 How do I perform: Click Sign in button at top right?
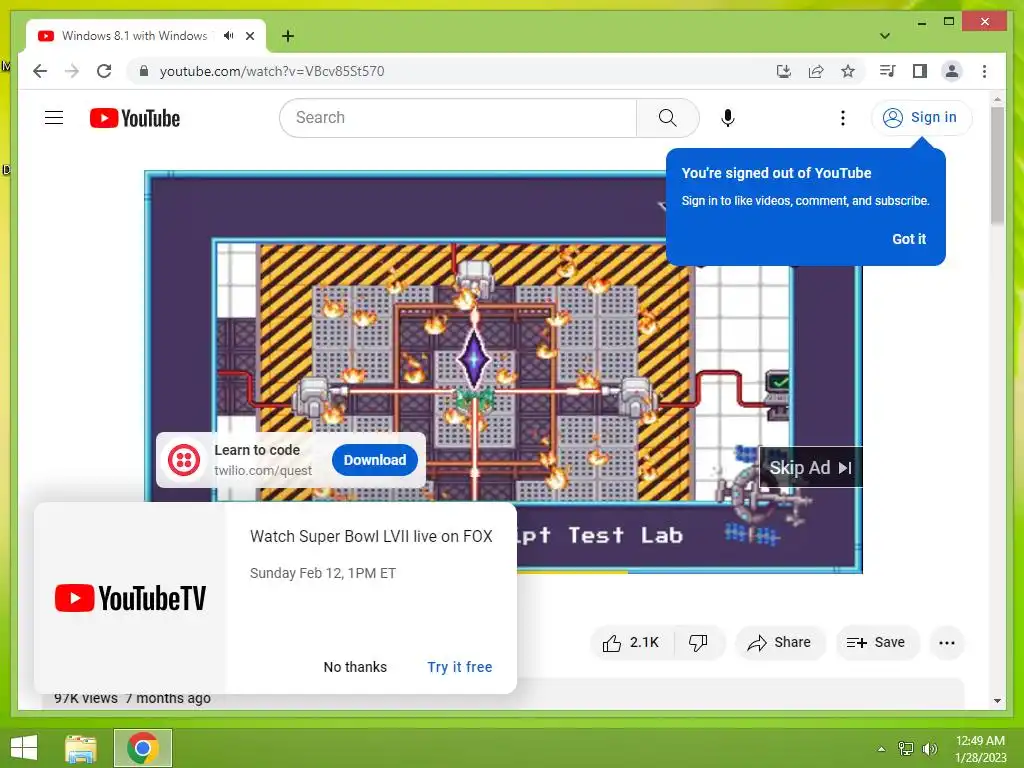point(921,118)
